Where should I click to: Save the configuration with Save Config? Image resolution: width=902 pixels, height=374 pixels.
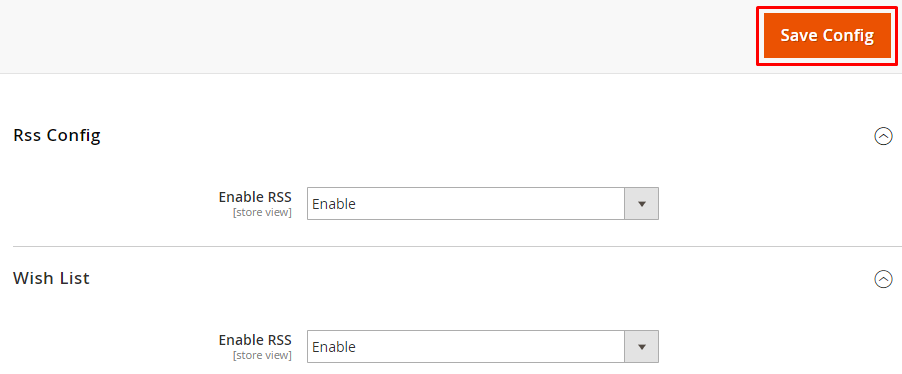[827, 36]
